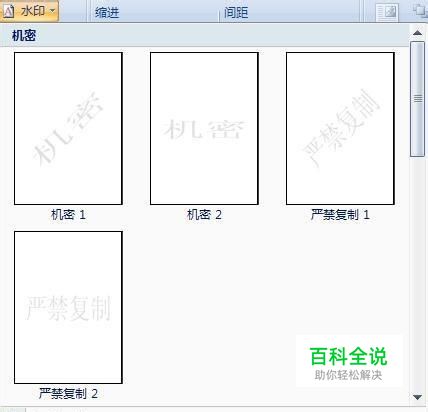Screen dimensions: 428x412
Task: Select the 机密 2 horizontal watermark thumbnail
Action: click(x=204, y=128)
